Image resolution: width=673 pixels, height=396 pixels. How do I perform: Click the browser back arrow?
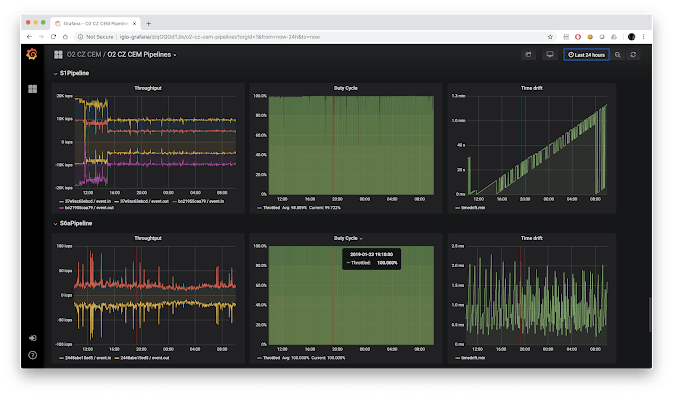[x=29, y=37]
